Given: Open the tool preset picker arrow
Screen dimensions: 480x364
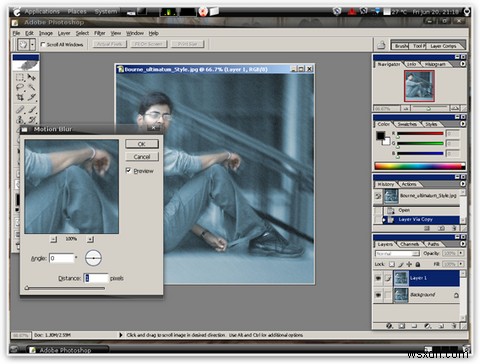Looking at the screenshot, I should coord(32,44).
